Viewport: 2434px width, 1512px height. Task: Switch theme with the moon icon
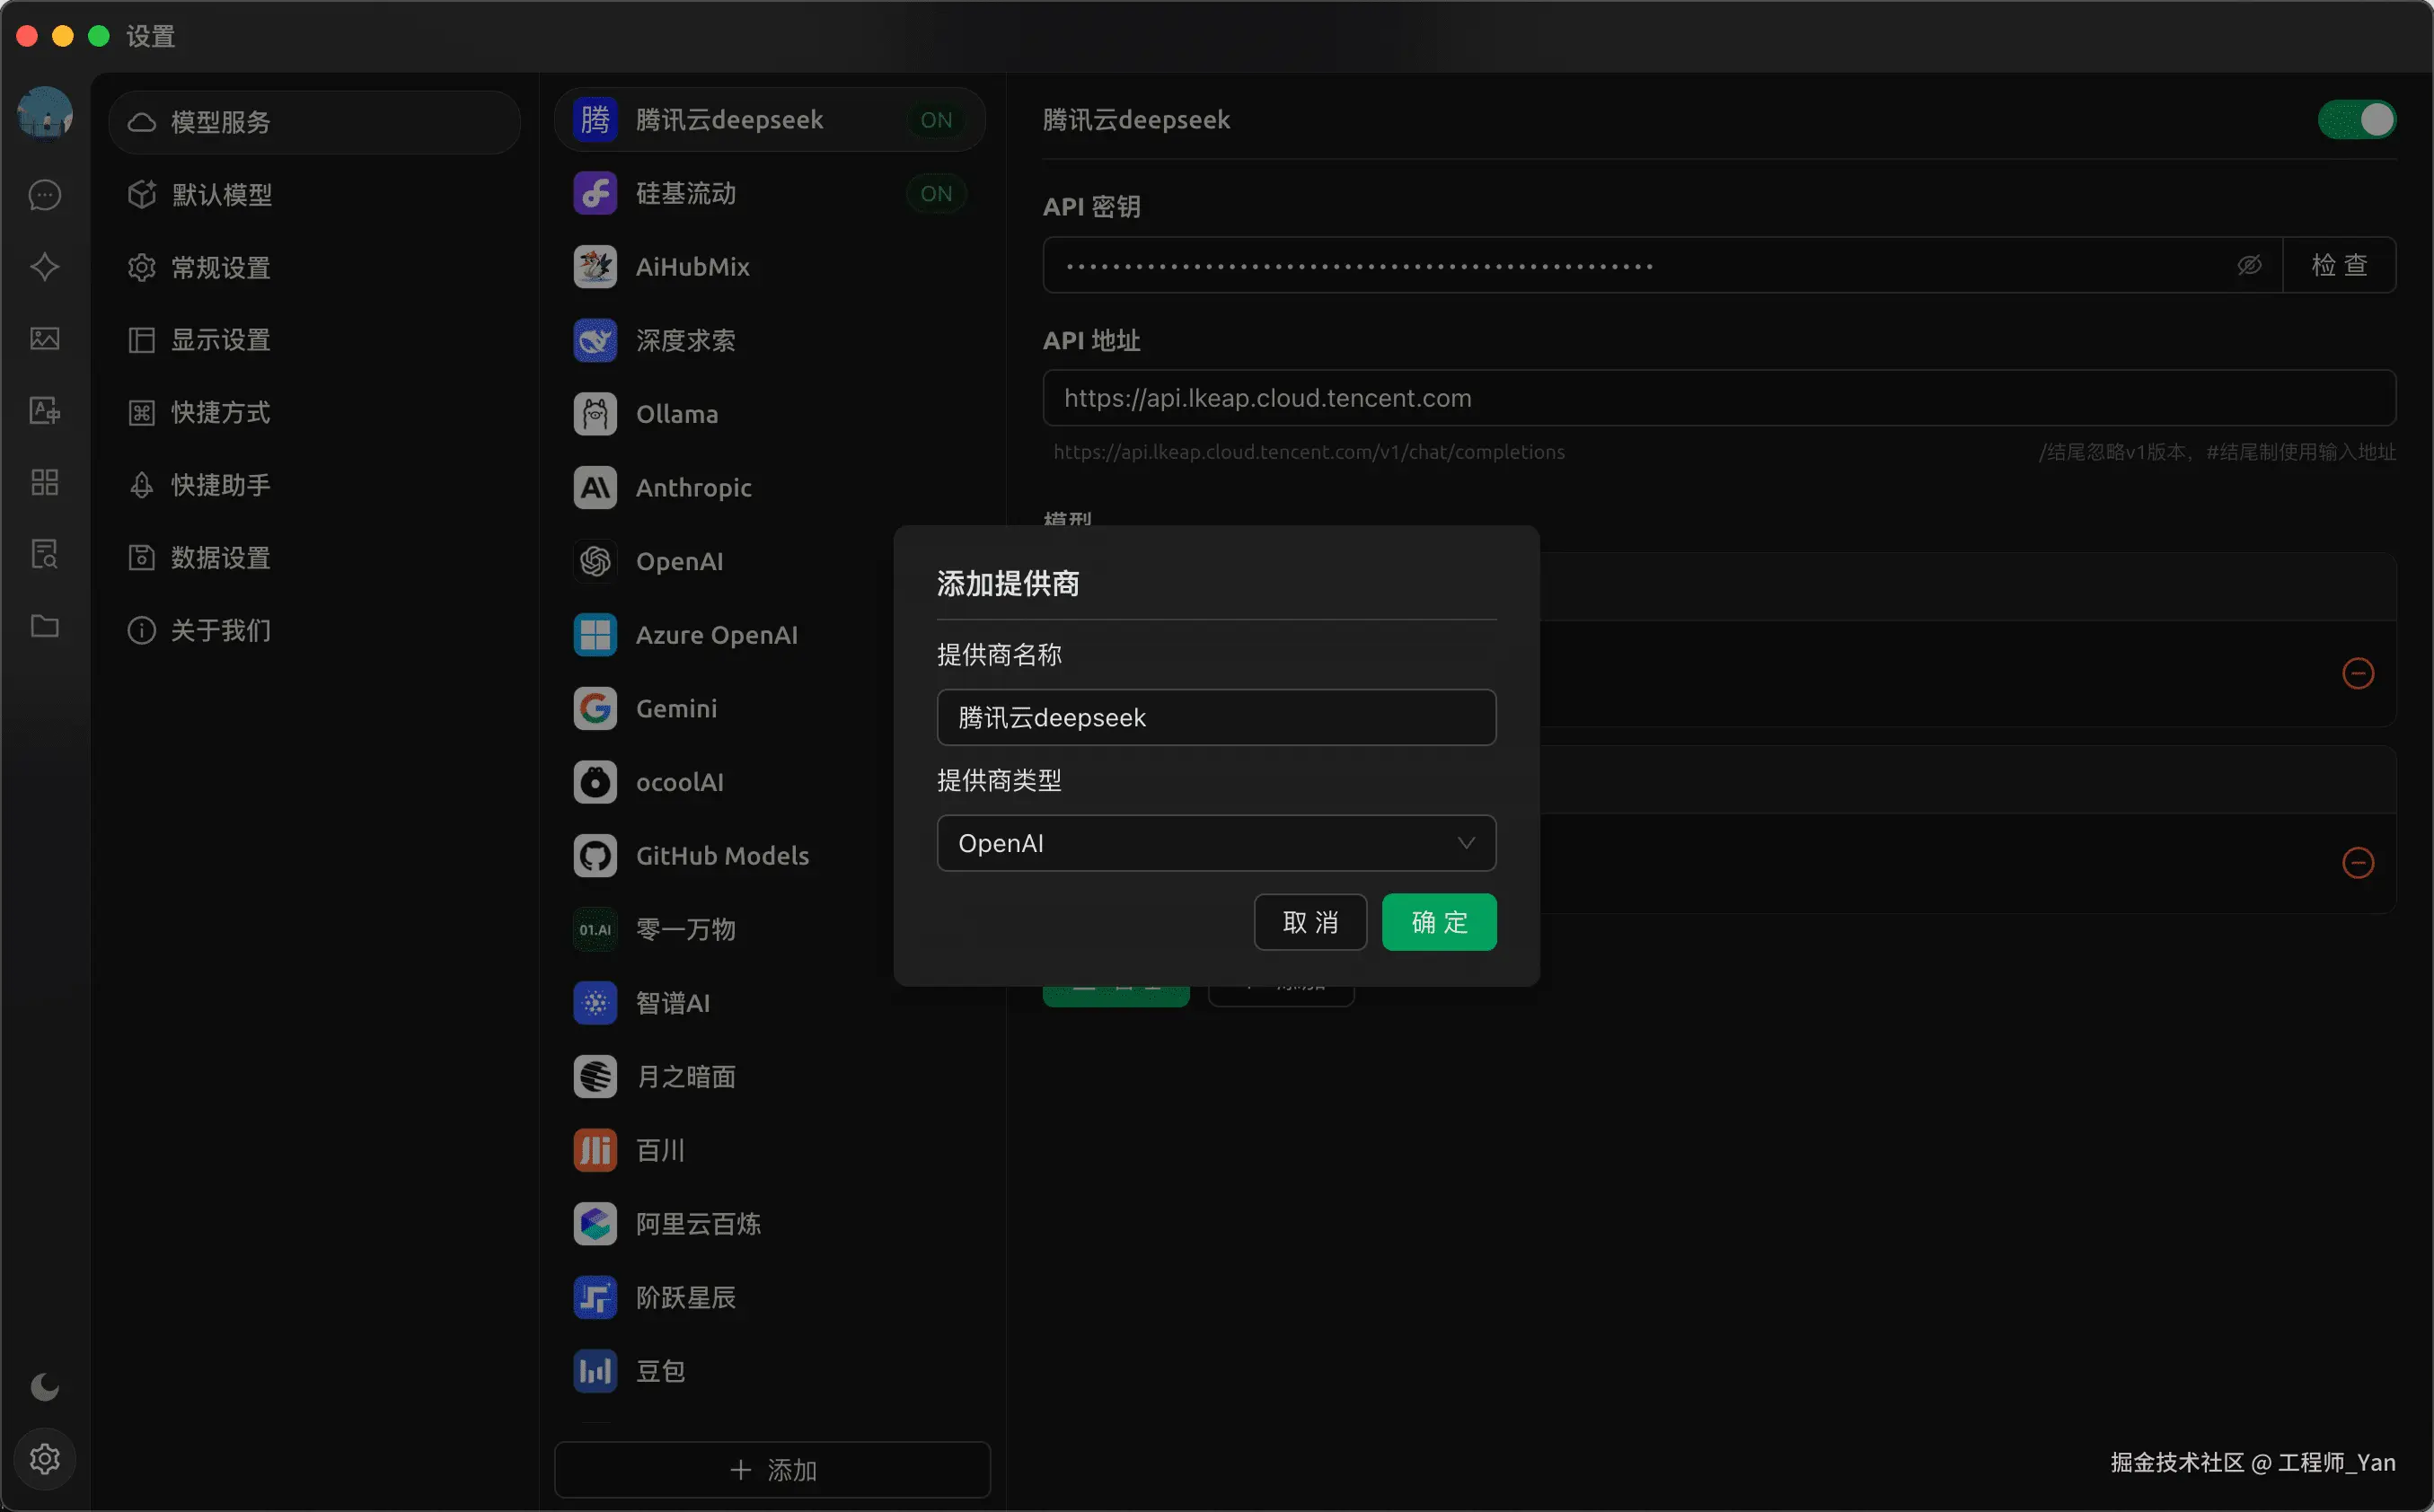point(45,1387)
